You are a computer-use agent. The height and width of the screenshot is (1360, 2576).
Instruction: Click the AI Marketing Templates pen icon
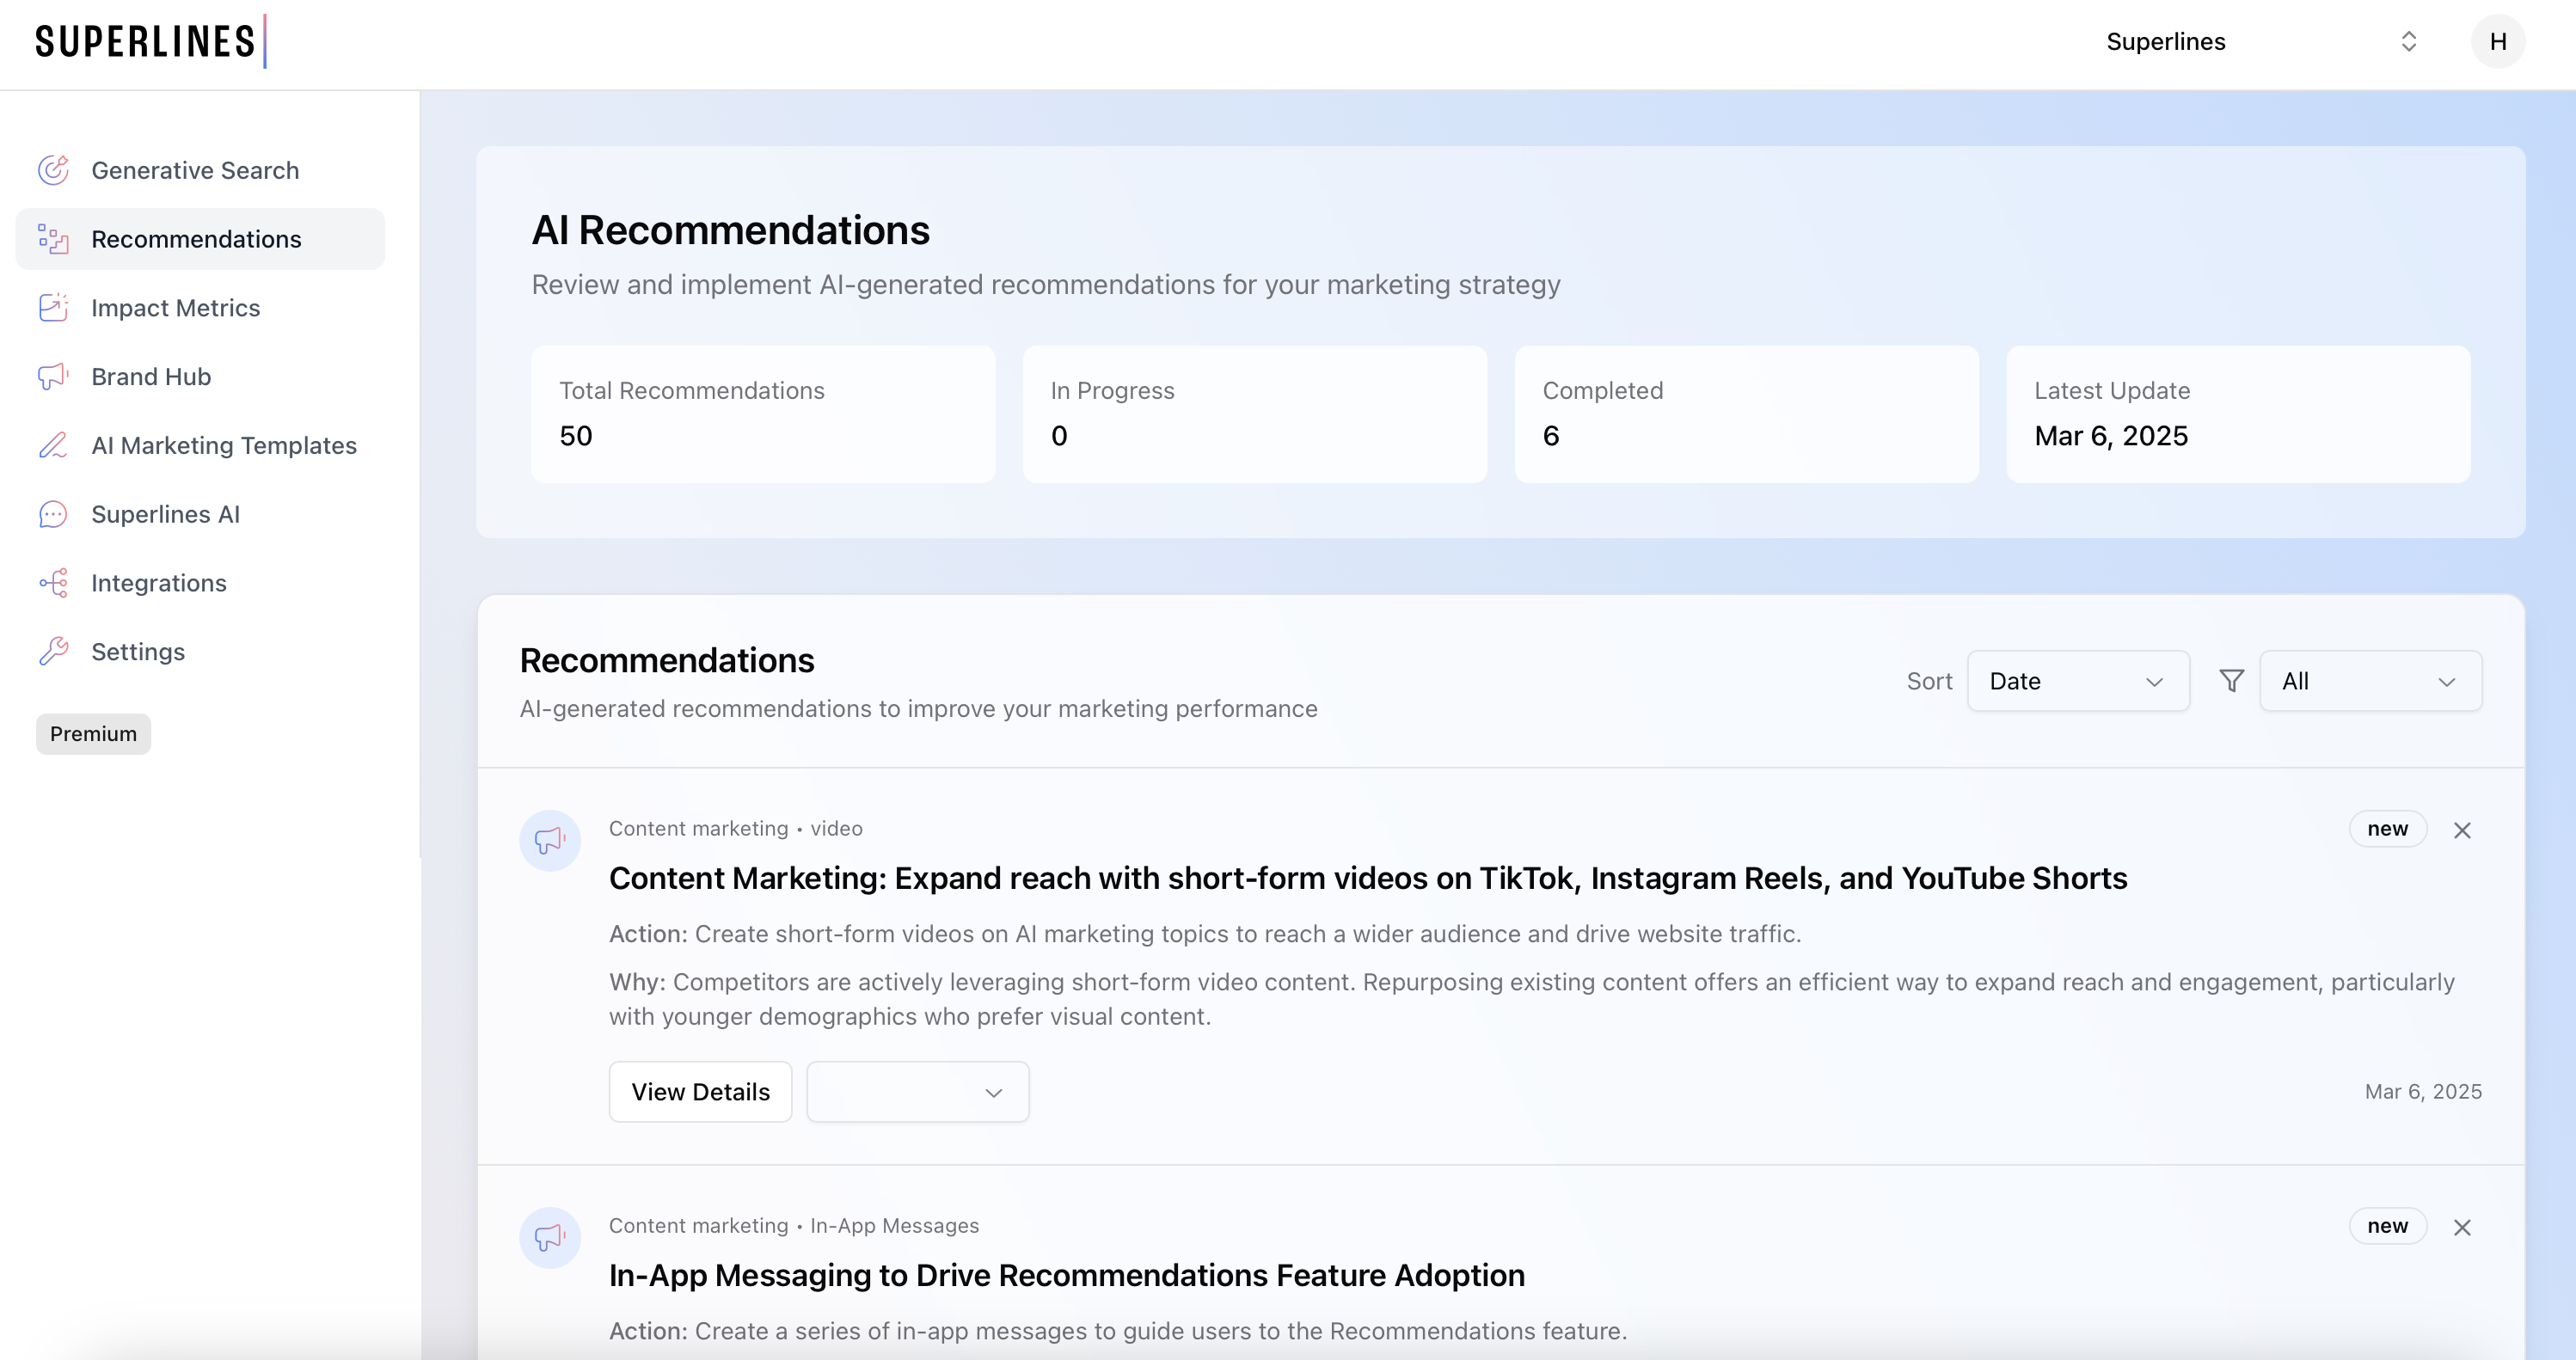53,445
